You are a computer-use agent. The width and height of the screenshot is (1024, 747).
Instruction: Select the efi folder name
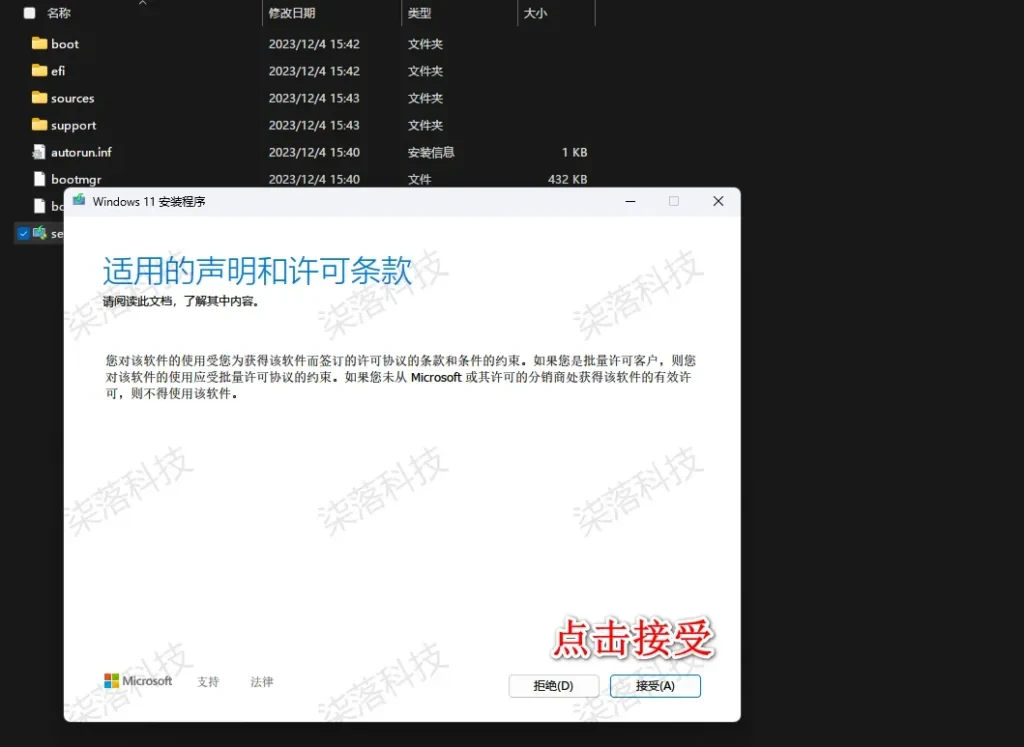58,71
